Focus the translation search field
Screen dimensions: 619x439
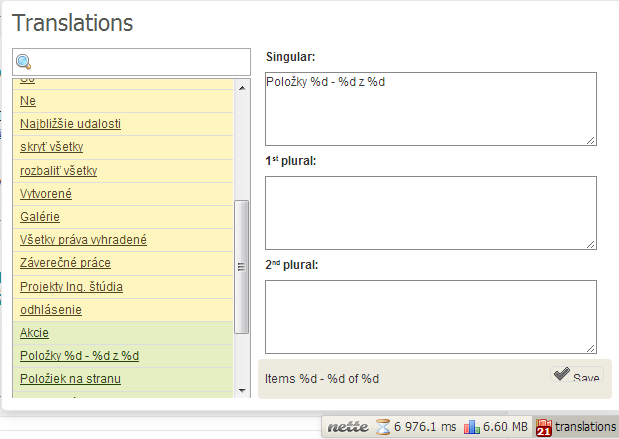click(131, 62)
